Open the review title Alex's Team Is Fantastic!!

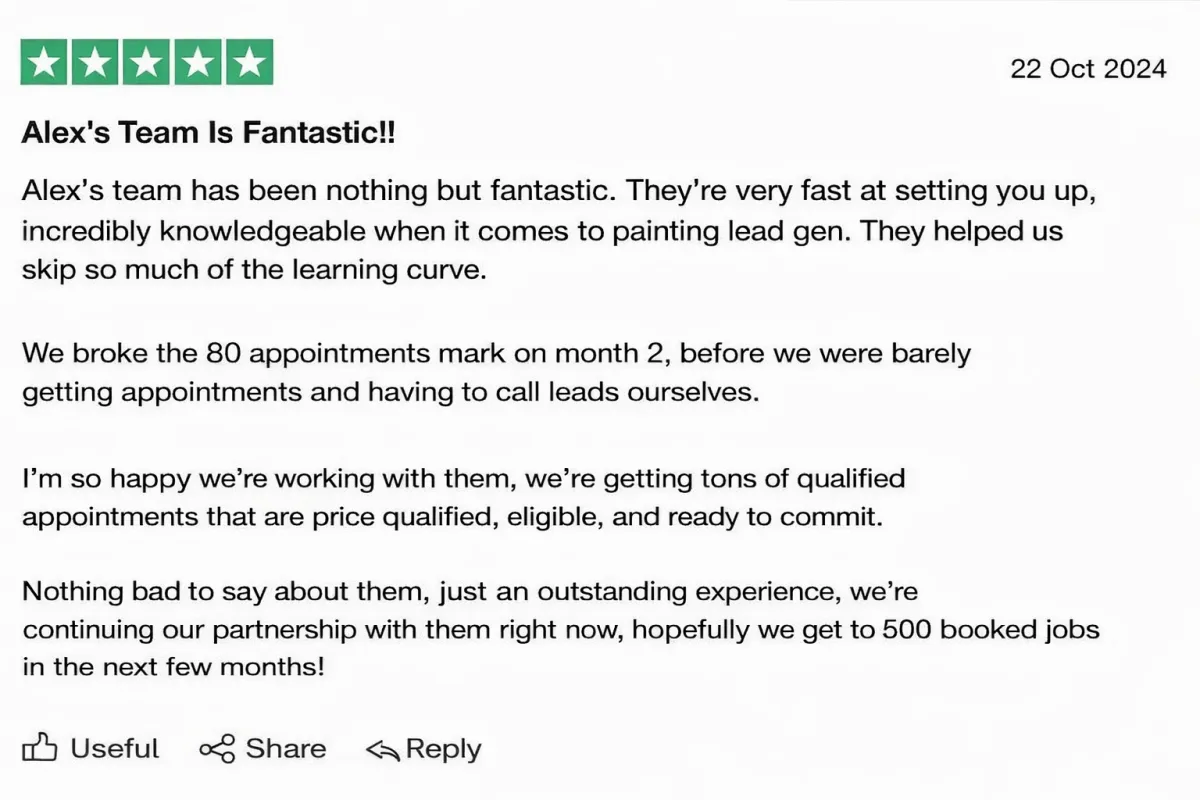[208, 133]
